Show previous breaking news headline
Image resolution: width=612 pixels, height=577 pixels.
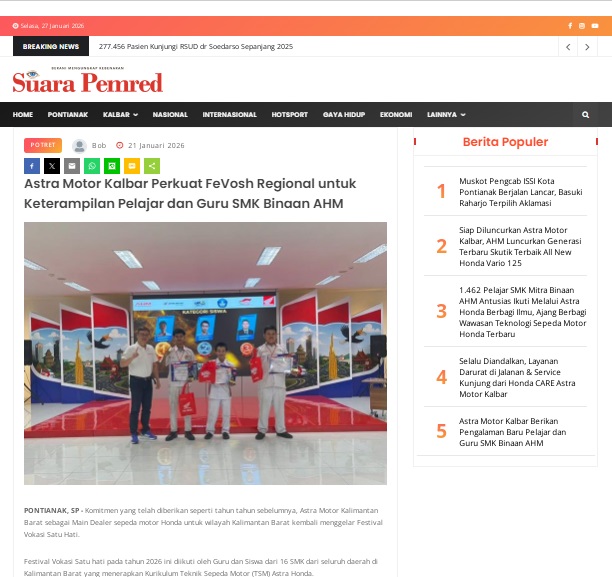click(x=568, y=47)
